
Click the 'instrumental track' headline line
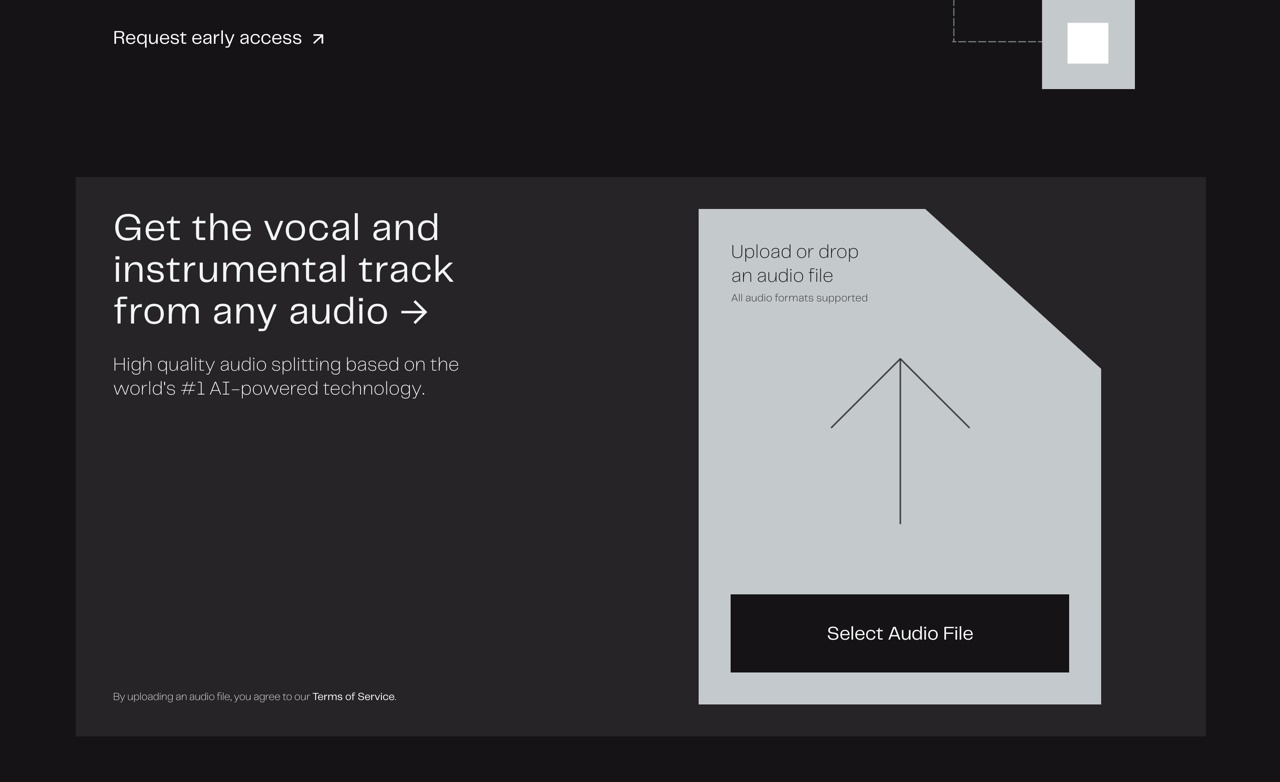click(x=283, y=270)
